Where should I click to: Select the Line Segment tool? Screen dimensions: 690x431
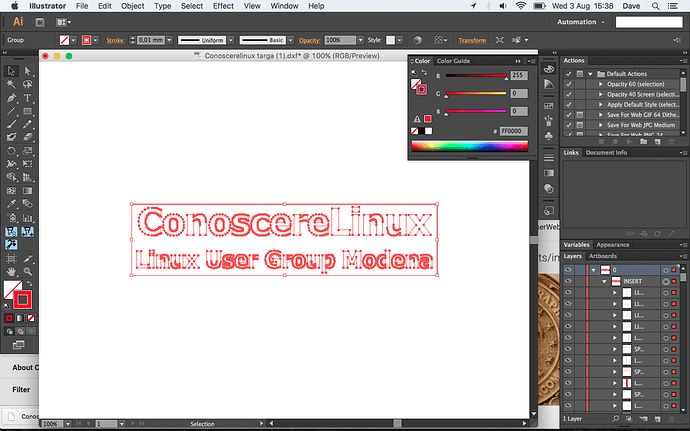pos(11,111)
